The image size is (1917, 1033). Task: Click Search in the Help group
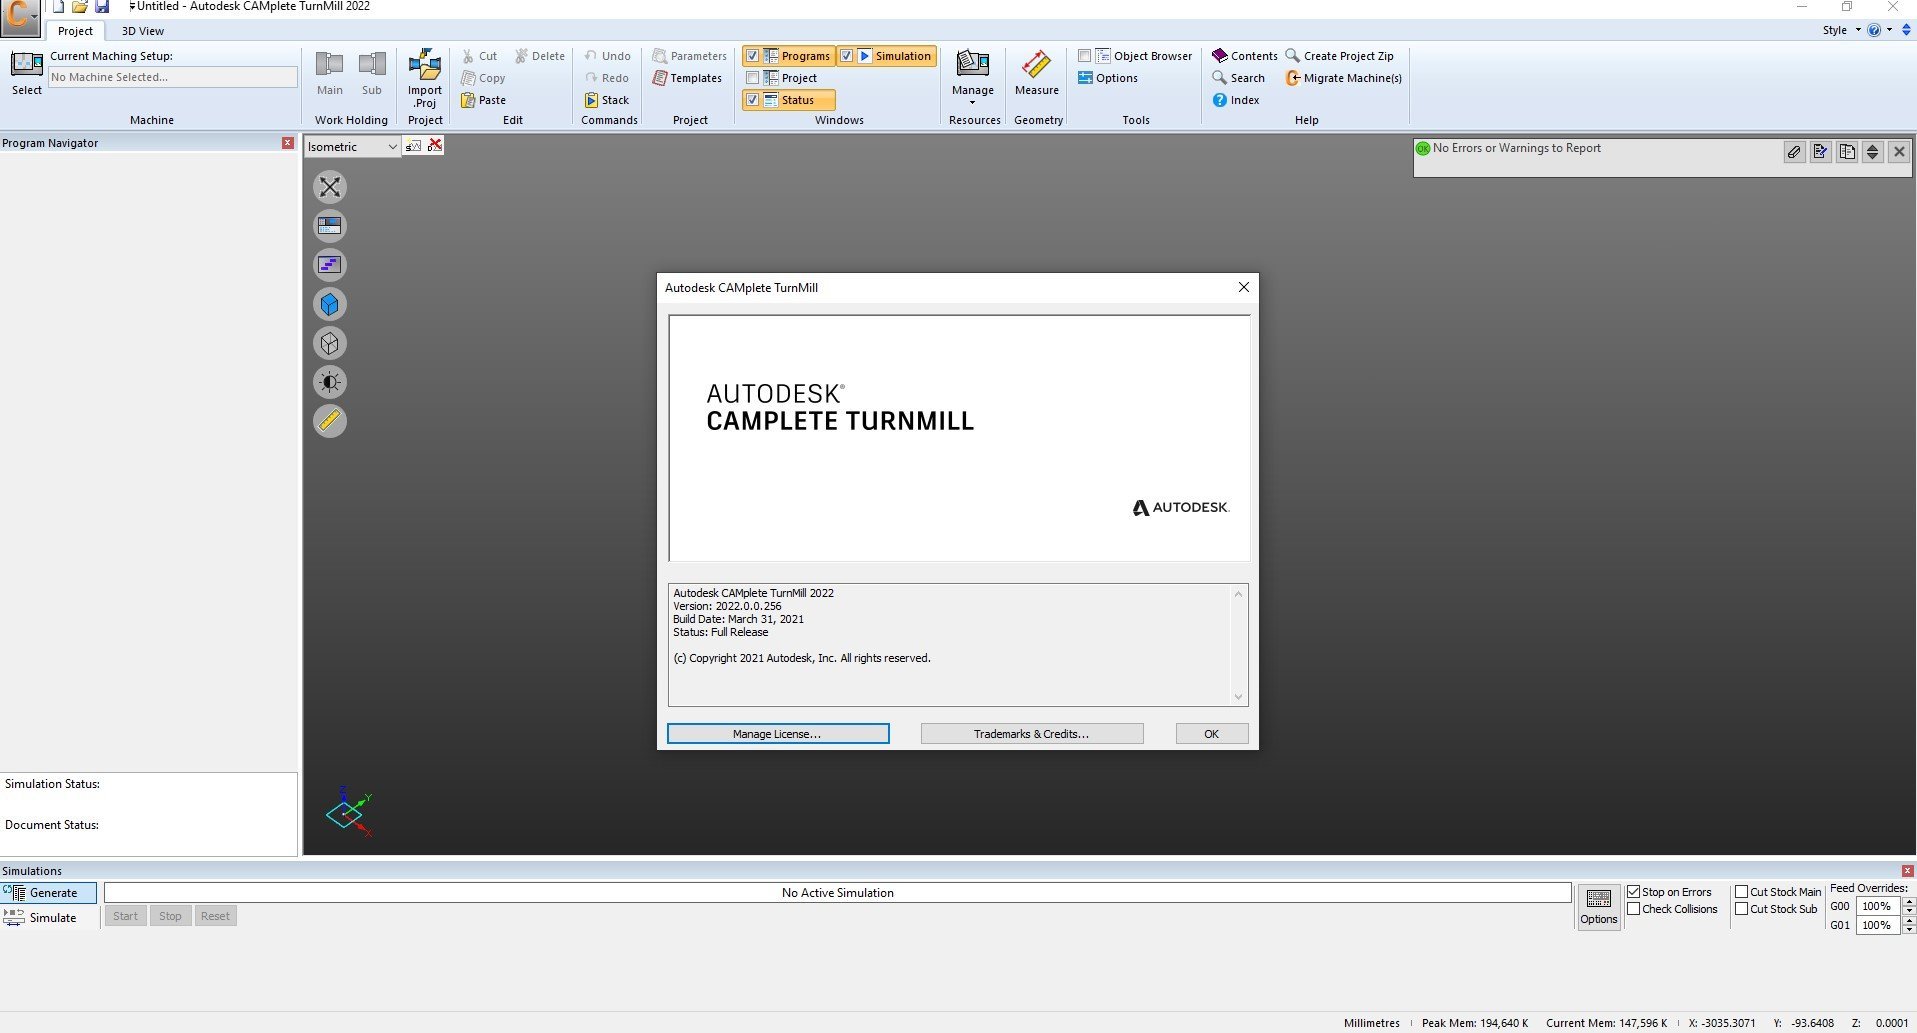(1238, 78)
